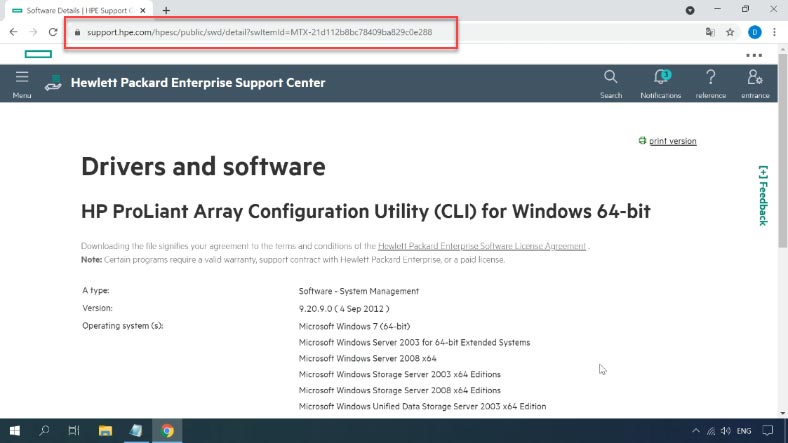Click Microsoft Windows Storage Server 2003 x64 Editions
788x443 pixels.
(400, 374)
